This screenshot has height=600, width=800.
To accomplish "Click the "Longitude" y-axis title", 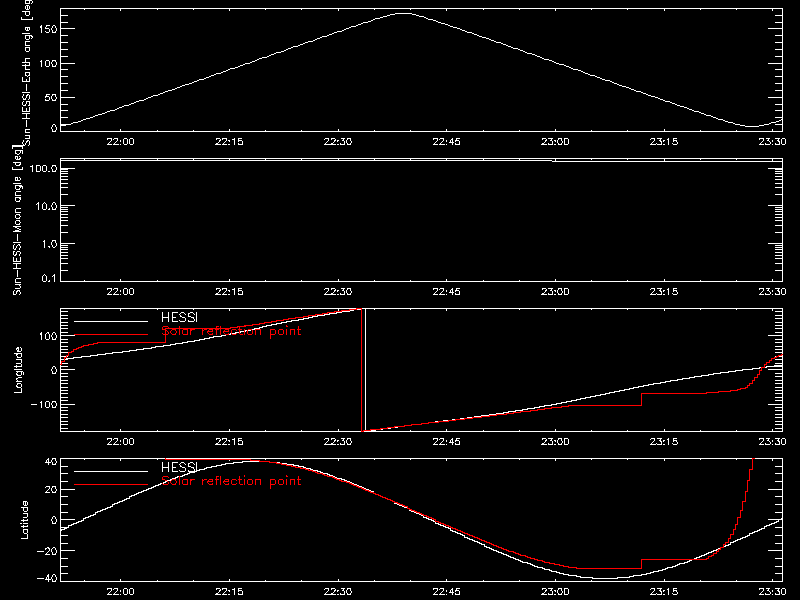I will click(18, 370).
